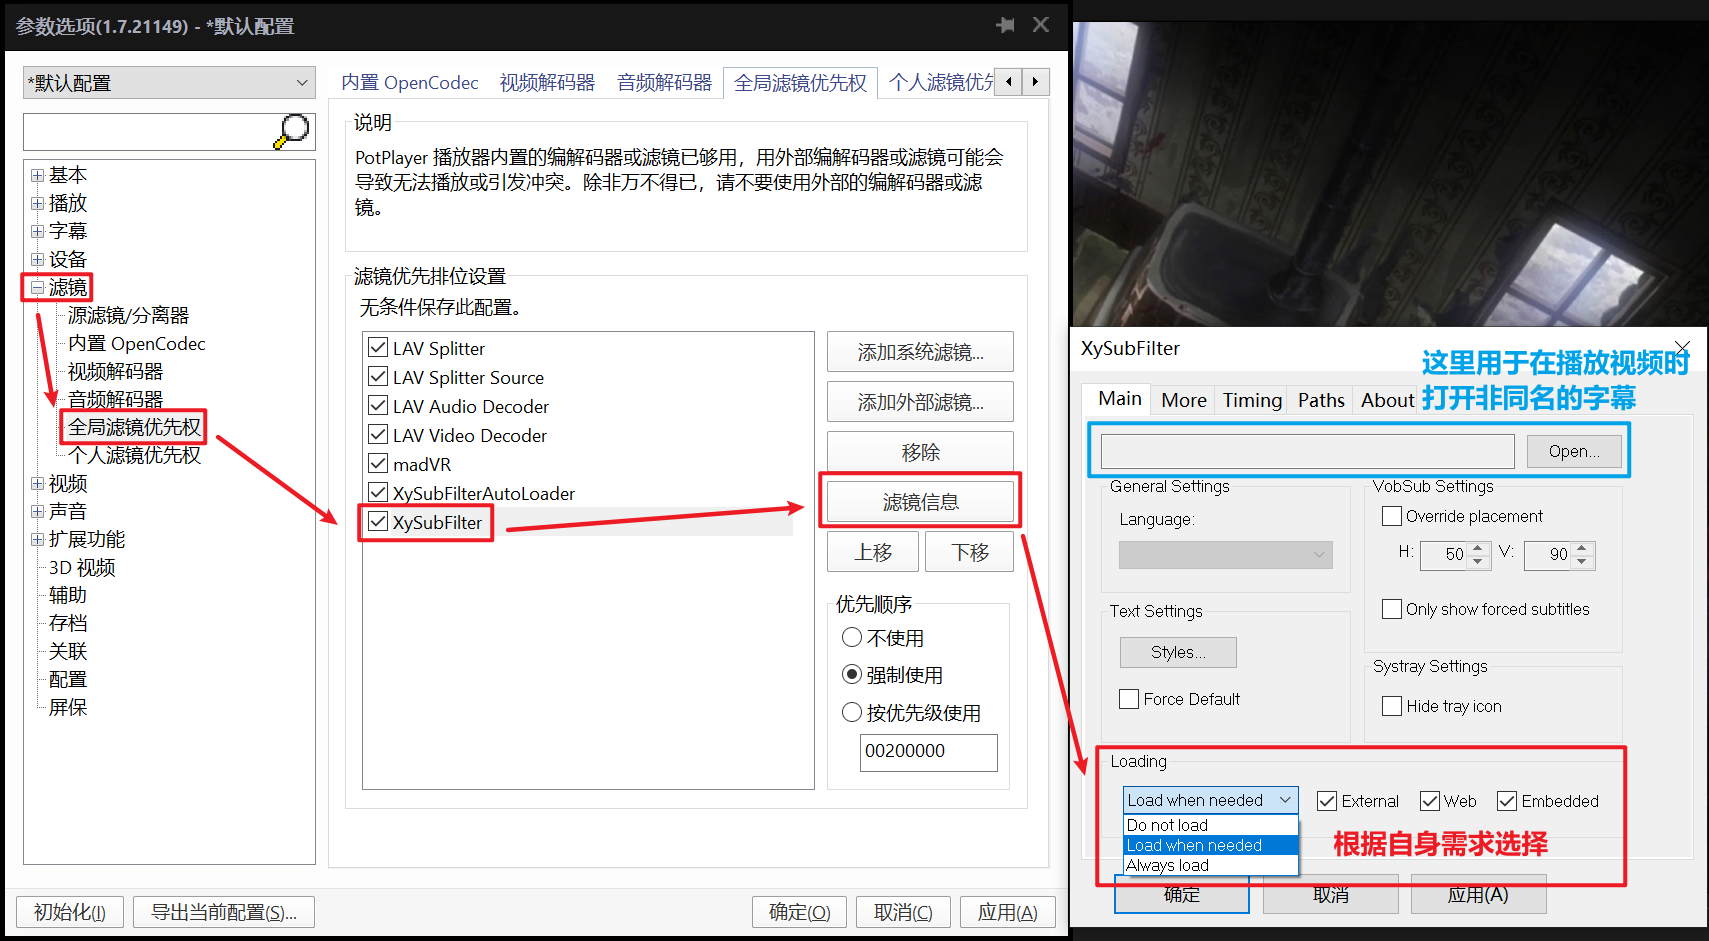Check Hide tray icon option
Image resolution: width=1709 pixels, height=941 pixels.
point(1391,706)
